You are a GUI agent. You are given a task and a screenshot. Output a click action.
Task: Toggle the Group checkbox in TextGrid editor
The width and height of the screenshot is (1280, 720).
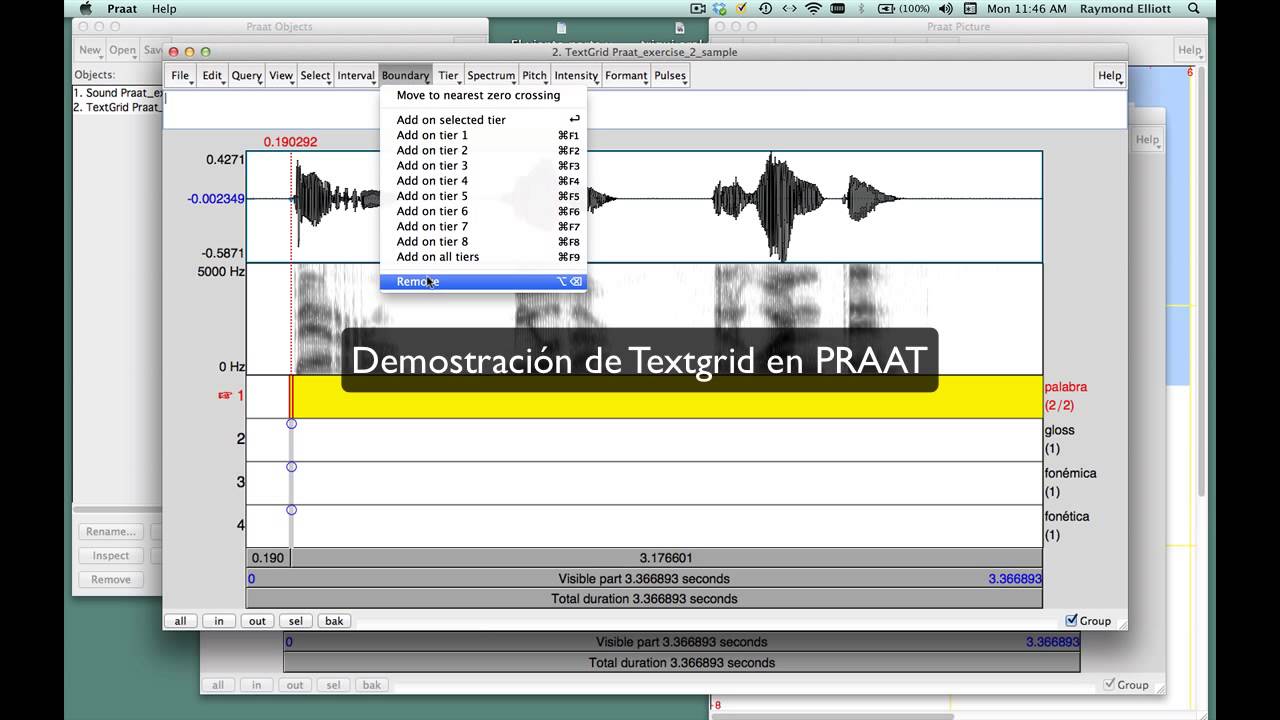point(1072,620)
